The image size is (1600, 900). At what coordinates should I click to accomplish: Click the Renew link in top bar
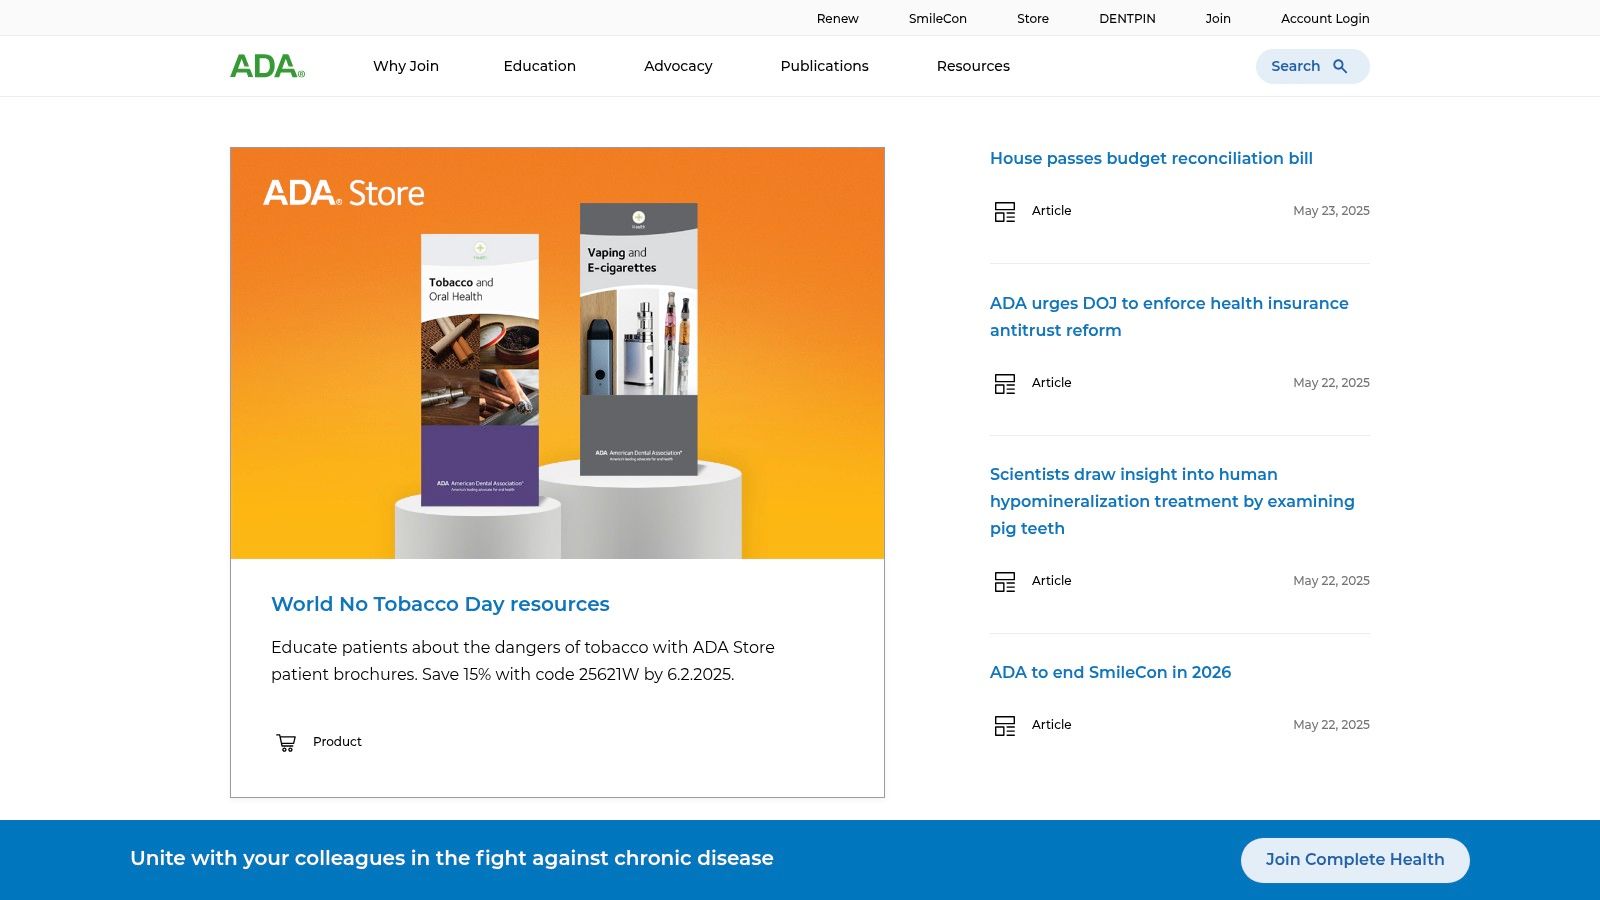click(838, 18)
